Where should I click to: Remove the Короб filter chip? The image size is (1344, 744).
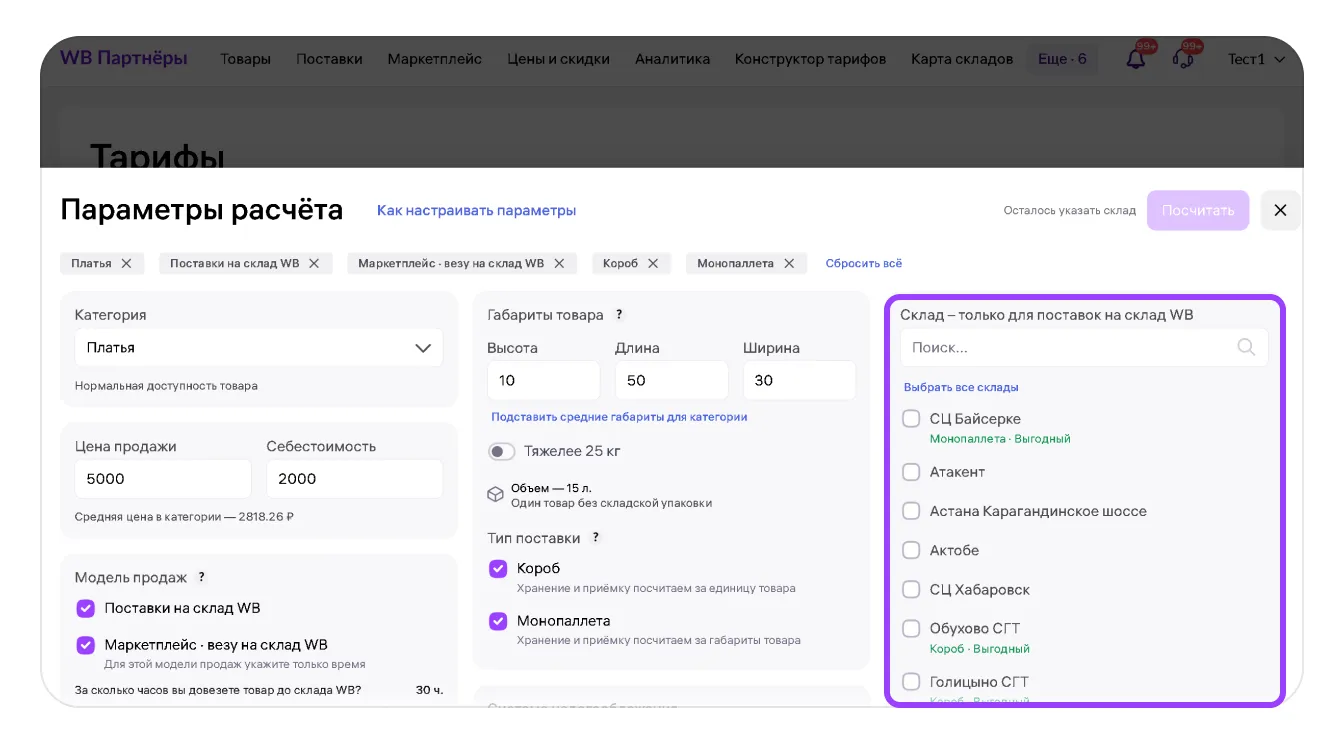pyautogui.click(x=653, y=263)
